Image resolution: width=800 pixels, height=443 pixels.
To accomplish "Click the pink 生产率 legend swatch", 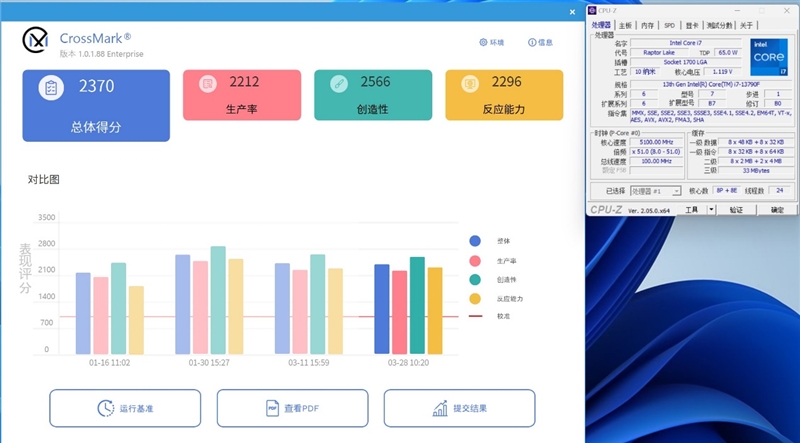I will pos(475,261).
